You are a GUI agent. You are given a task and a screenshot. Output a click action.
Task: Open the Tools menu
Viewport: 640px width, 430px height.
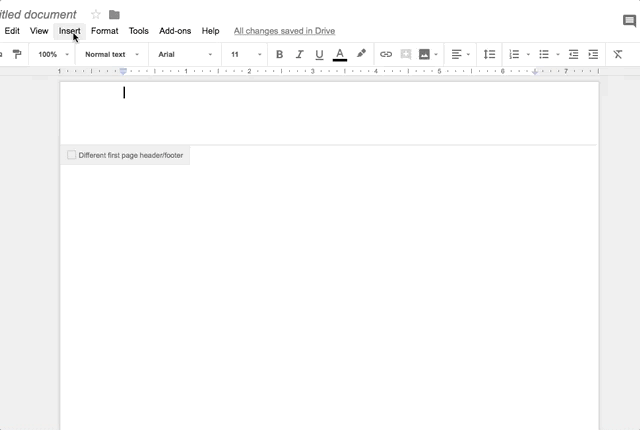point(138,31)
